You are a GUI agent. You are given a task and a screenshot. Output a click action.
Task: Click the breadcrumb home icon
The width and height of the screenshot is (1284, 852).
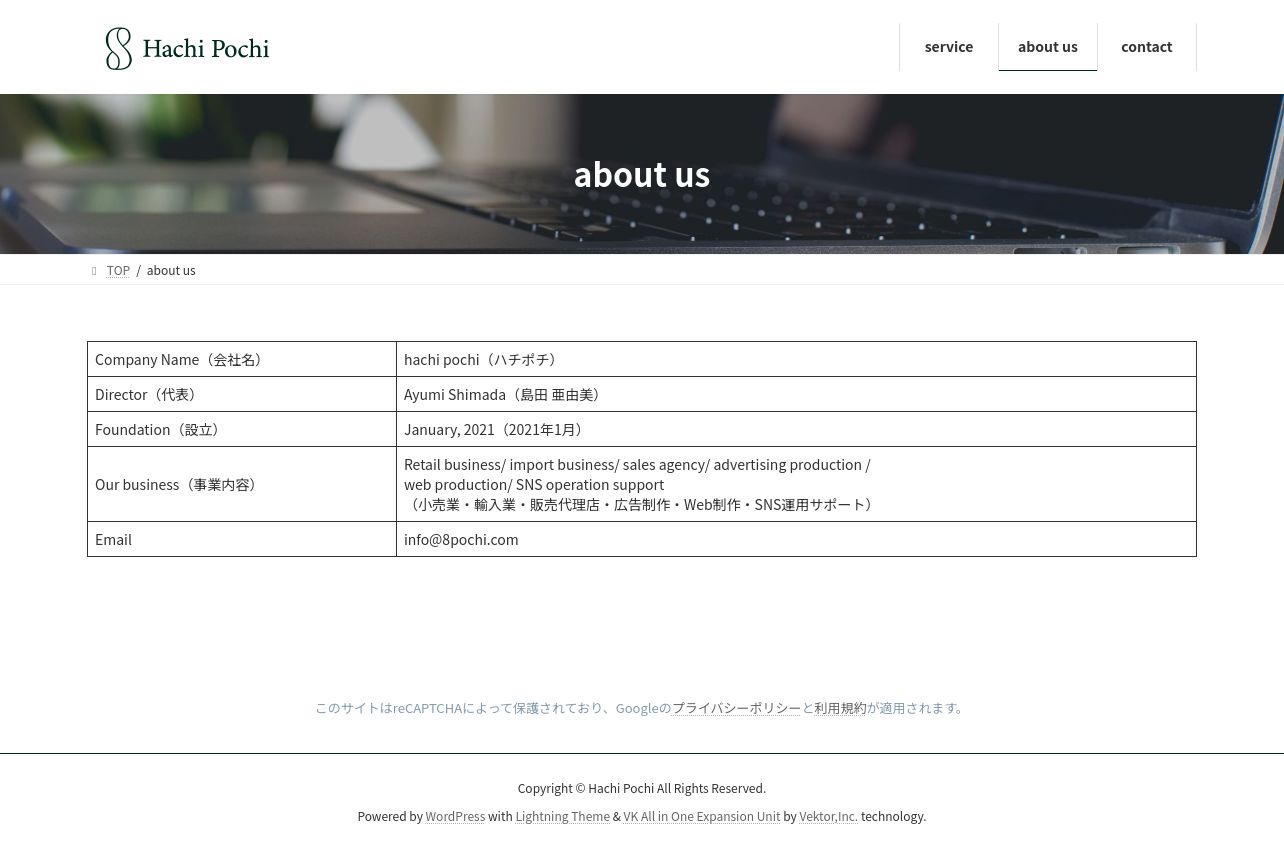click(94, 271)
